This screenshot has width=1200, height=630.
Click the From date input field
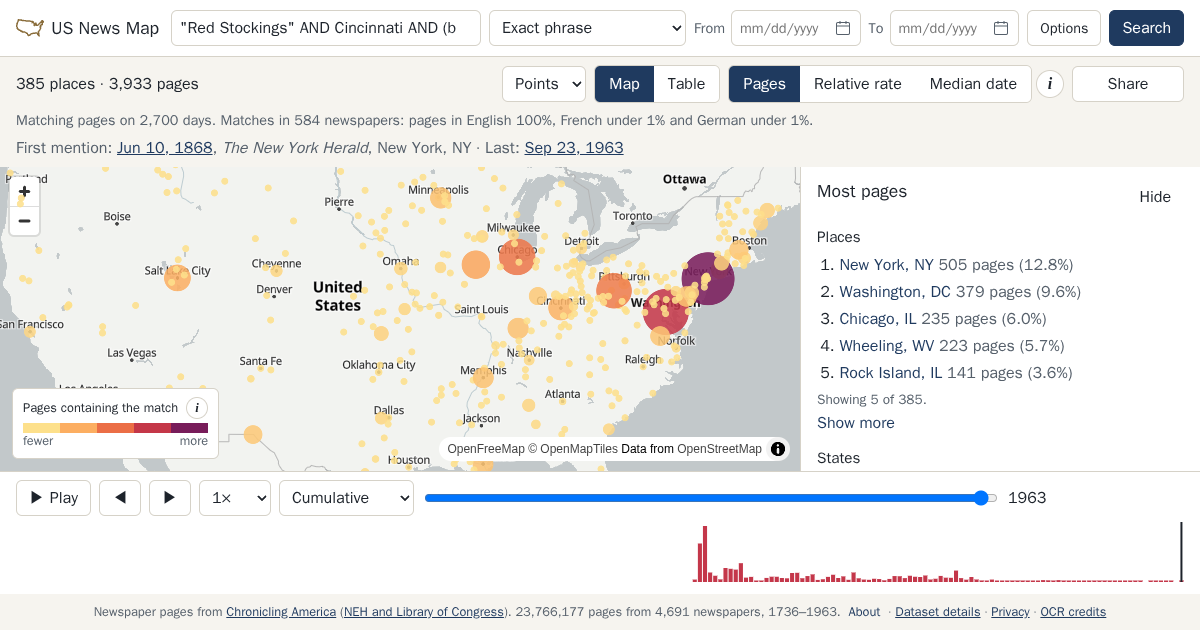point(796,28)
